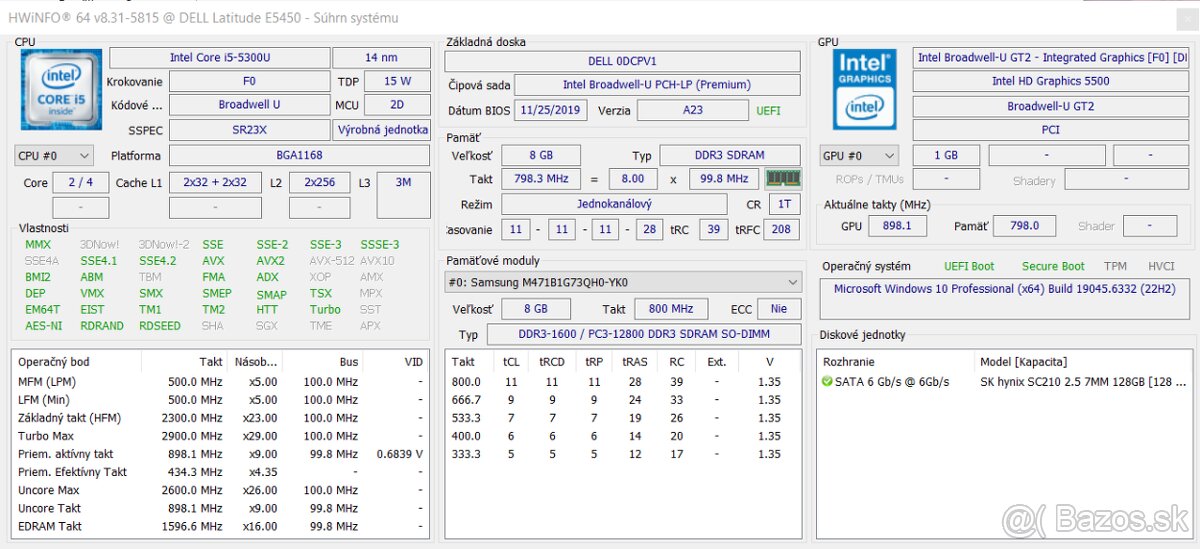Click the green memory module icon
1200x549 pixels.
point(782,179)
